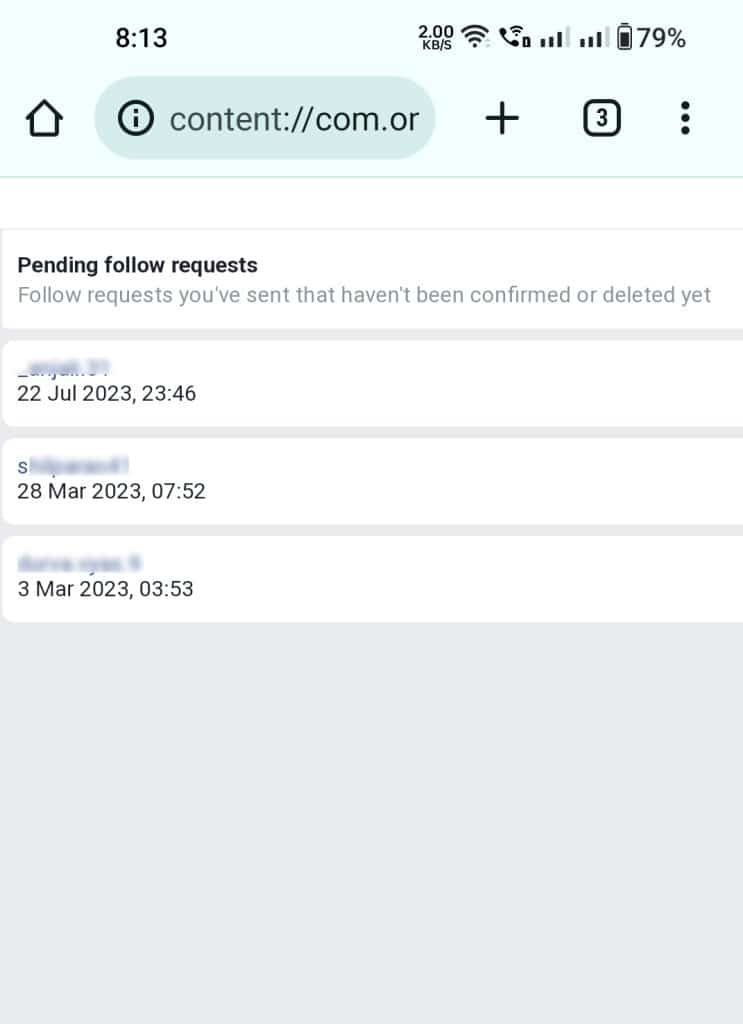743x1024 pixels.
Task: Tap the clock showing 8:13
Action: (142, 37)
